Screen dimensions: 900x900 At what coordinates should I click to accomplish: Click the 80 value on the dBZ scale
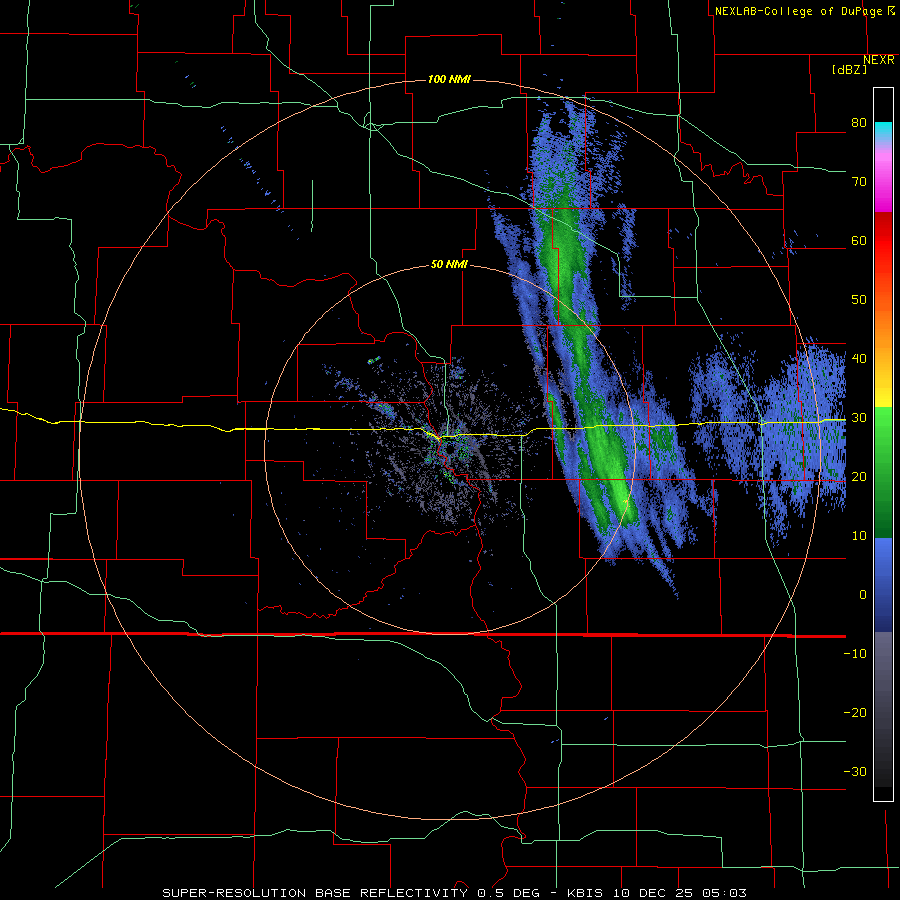(859, 122)
